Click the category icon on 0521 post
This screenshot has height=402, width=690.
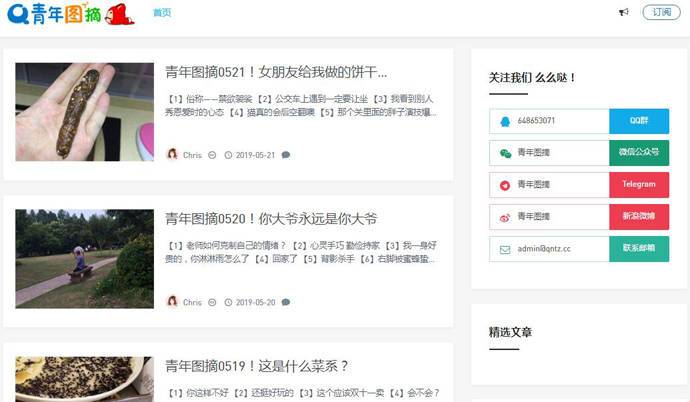point(212,155)
